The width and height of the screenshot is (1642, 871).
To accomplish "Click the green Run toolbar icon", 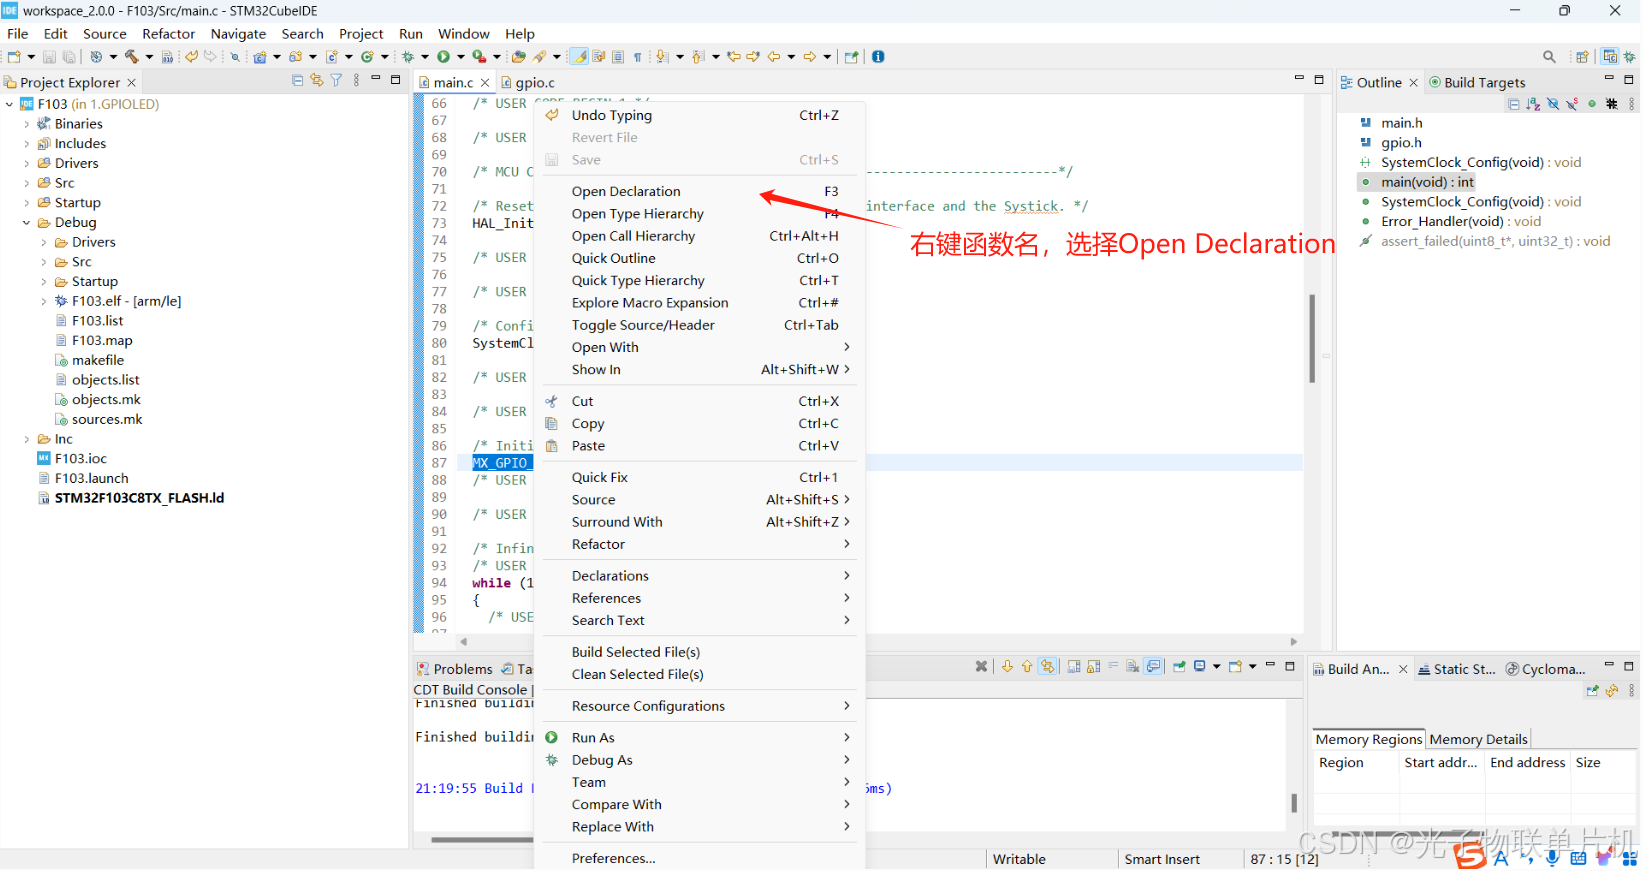I will click(443, 57).
